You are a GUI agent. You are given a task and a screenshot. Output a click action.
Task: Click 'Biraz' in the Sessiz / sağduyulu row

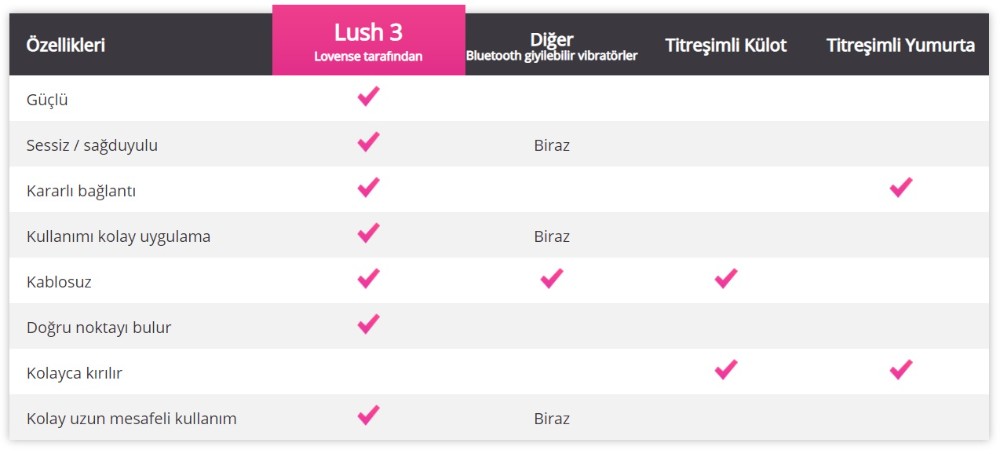(552, 146)
